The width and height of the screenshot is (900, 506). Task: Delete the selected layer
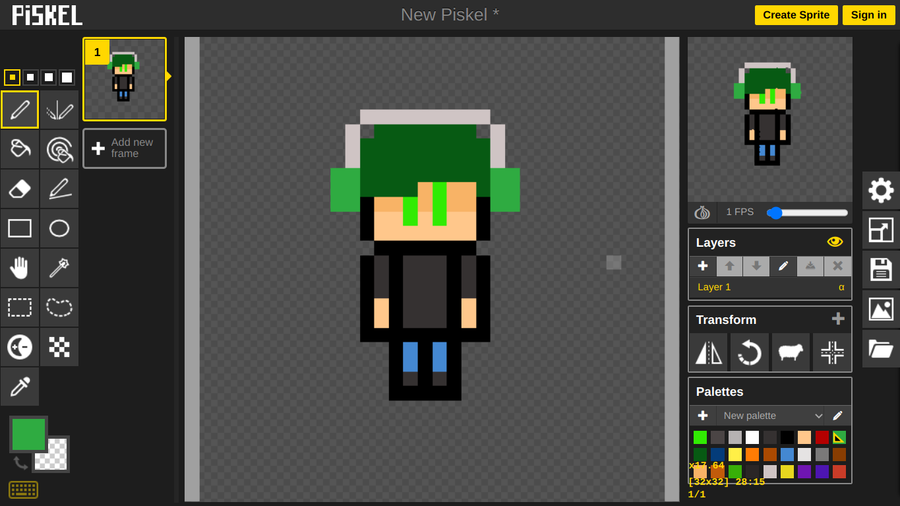837,266
